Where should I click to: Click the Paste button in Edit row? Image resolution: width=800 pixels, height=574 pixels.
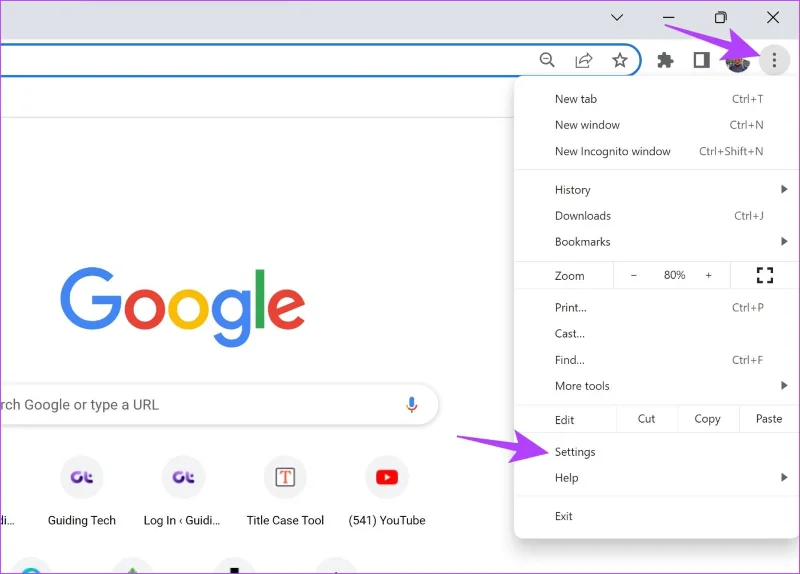pos(769,419)
